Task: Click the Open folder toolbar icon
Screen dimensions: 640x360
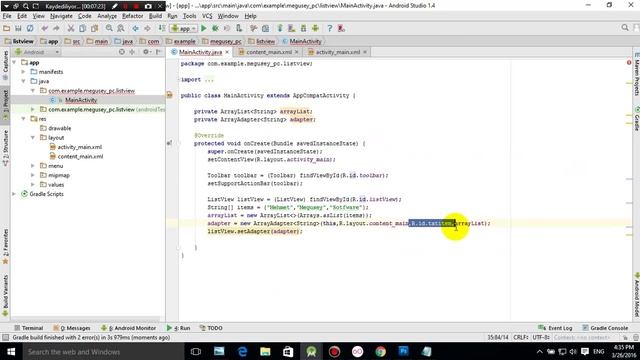Action: click(6, 28)
